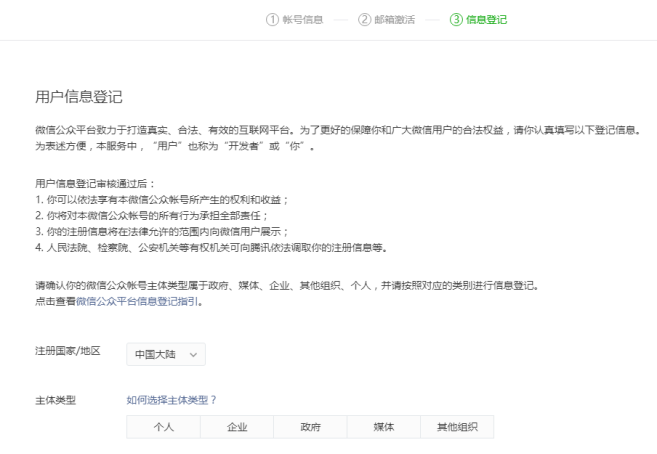Pick the 其他组织 entity type option
Viewport: 657px width, 454px height.
(x=457, y=427)
